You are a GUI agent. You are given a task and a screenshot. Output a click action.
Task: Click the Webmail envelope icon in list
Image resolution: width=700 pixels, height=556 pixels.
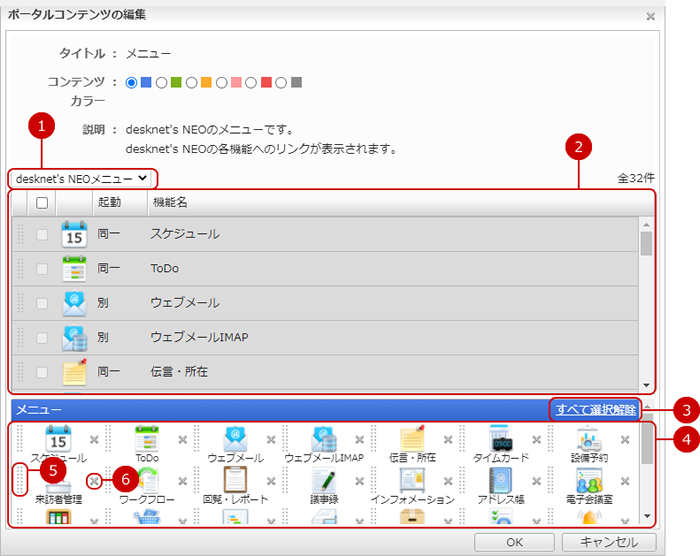click(74, 303)
